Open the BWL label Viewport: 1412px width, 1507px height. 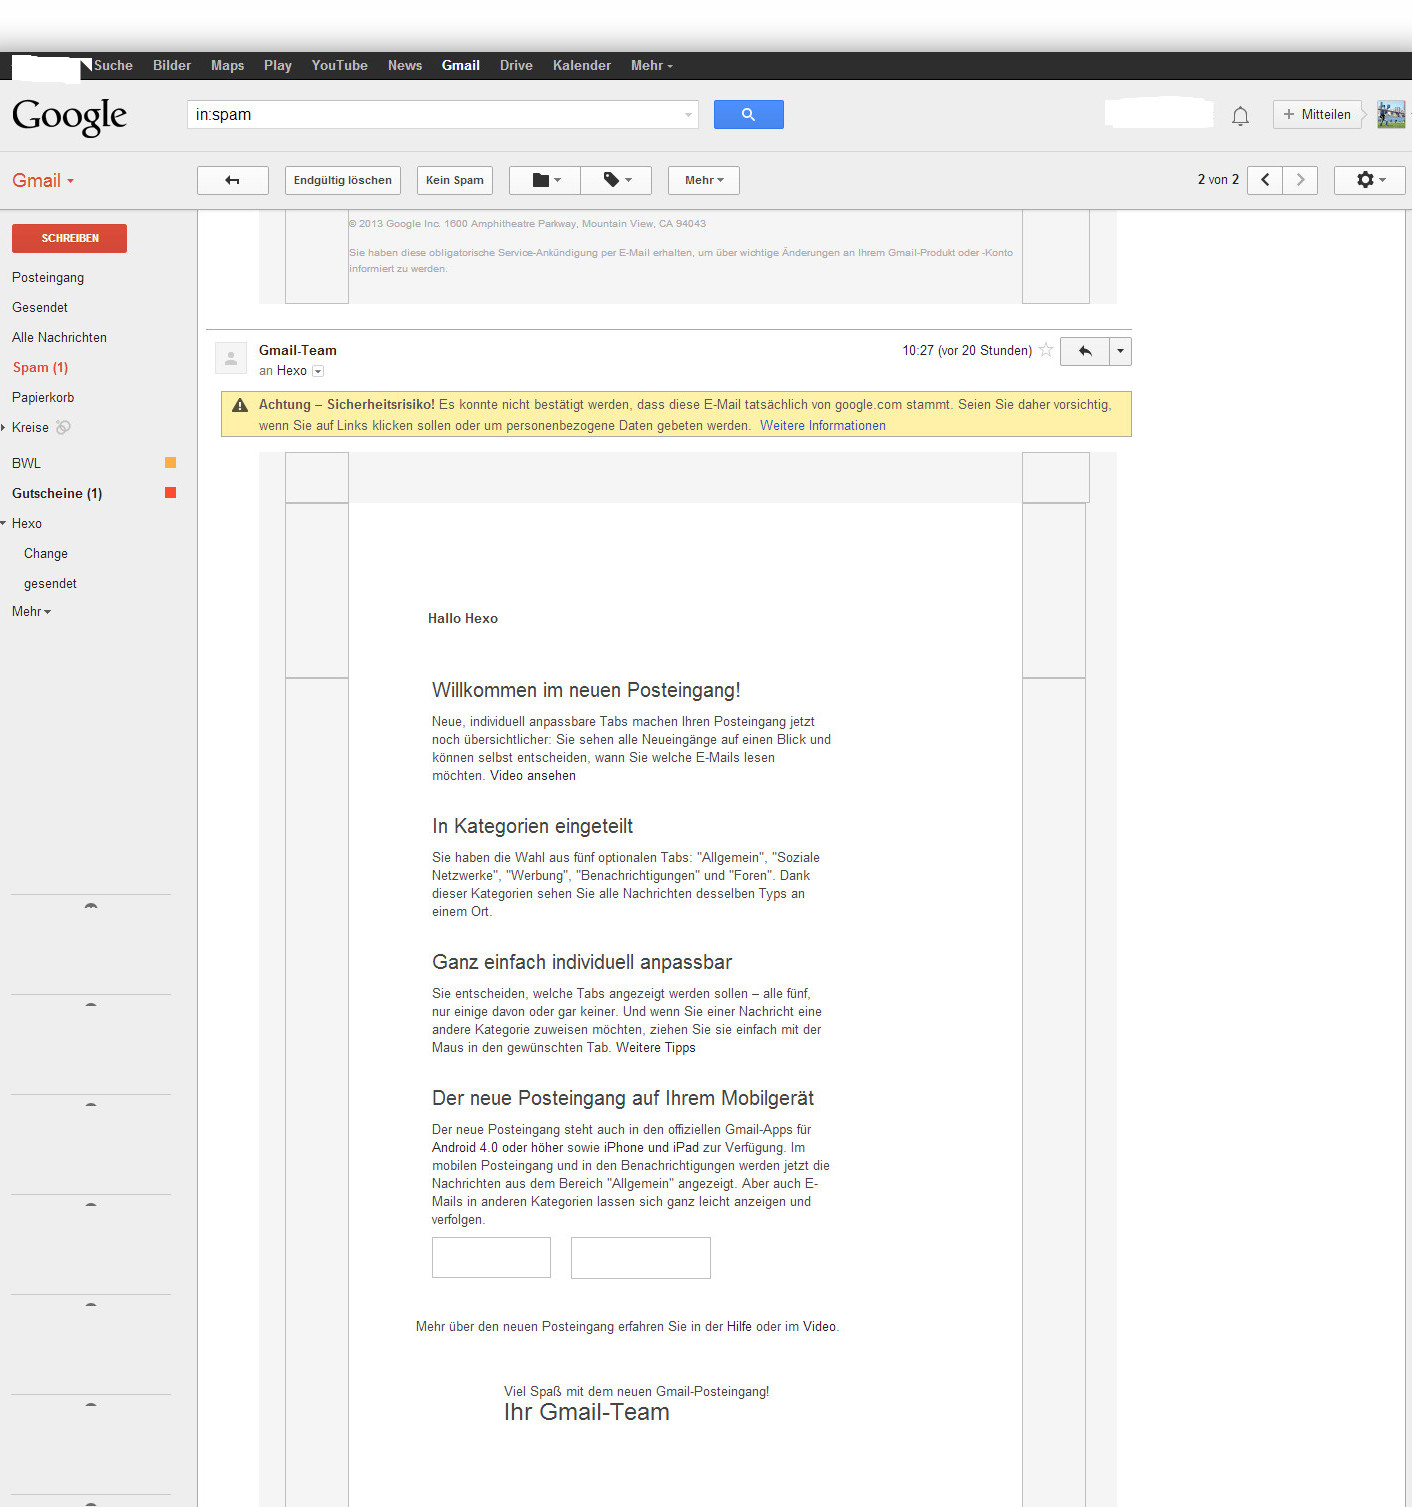tap(26, 463)
